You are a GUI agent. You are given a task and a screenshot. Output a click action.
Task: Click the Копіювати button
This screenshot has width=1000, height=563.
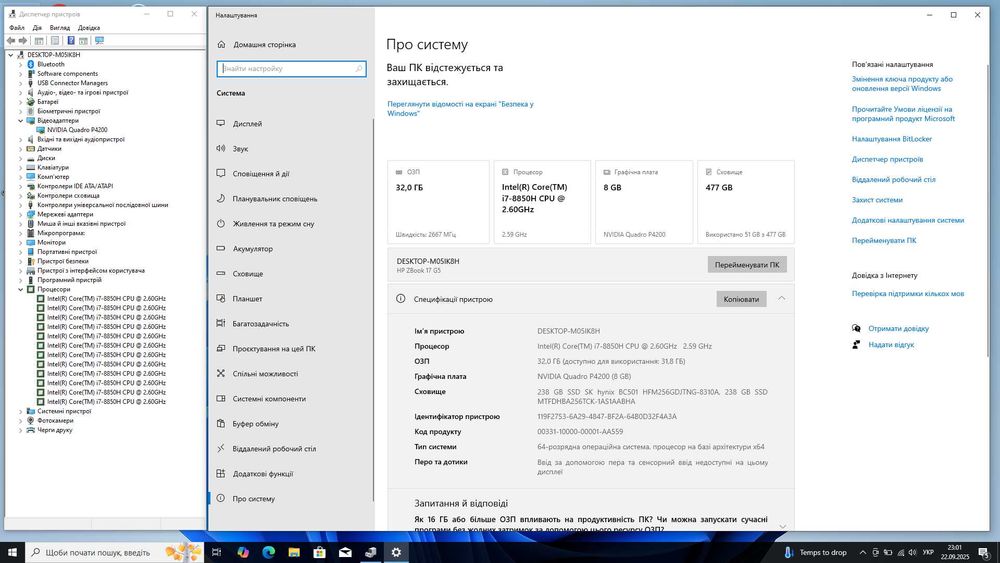click(x=741, y=299)
